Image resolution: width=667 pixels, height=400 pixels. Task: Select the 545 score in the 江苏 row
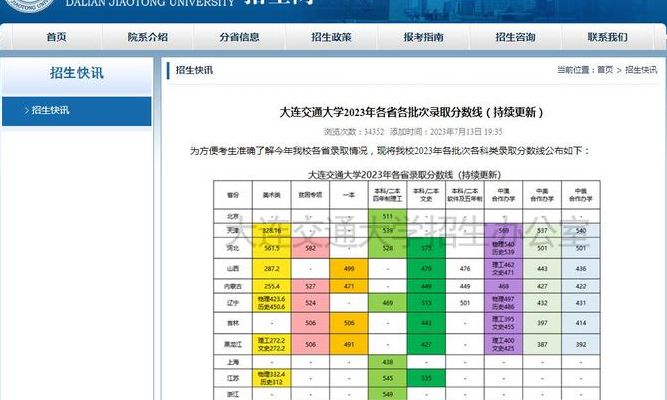click(388, 378)
